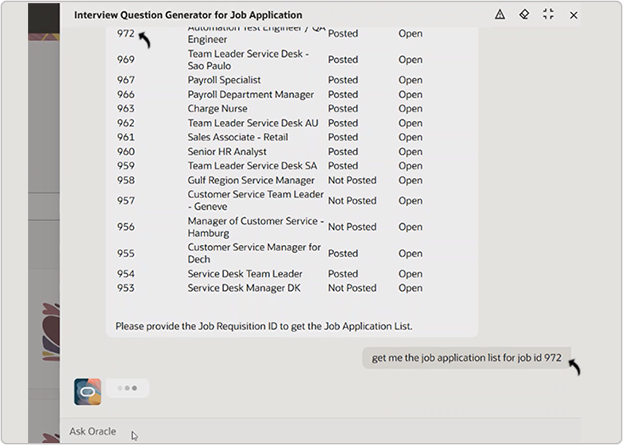This screenshot has height=445, width=623.
Task: Click the eraser clear-chat icon
Action: 524,15
